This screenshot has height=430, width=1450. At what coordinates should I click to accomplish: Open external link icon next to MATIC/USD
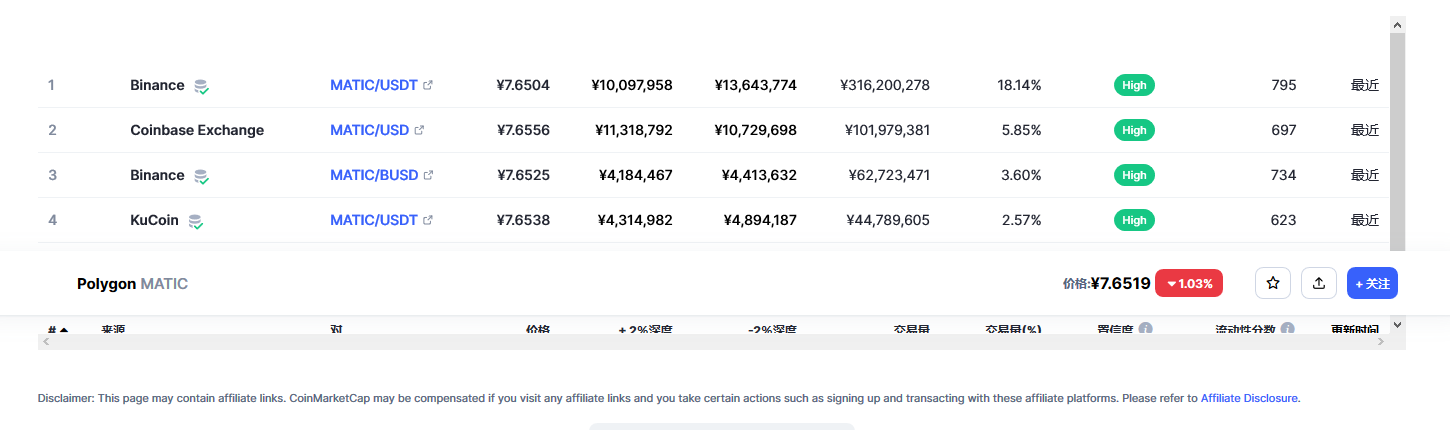pos(419,130)
